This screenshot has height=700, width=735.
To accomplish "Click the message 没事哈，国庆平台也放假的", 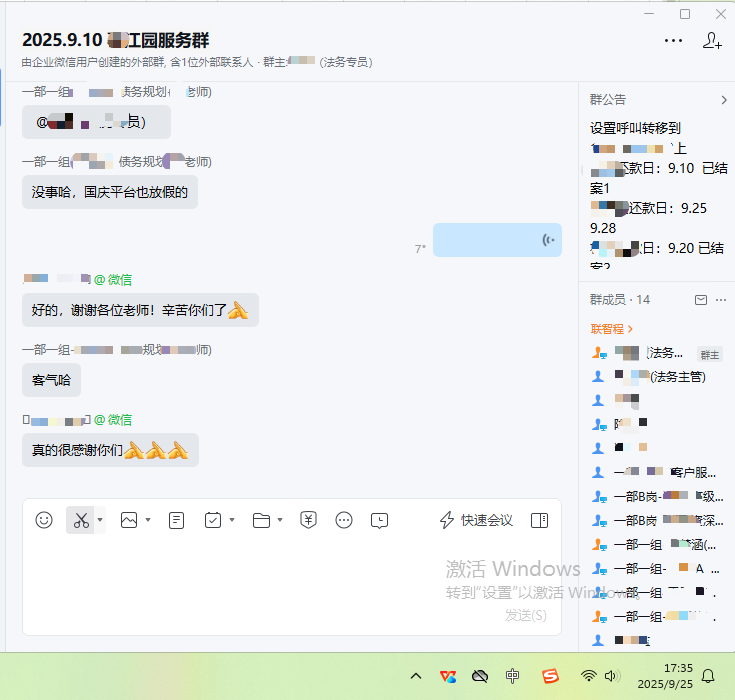I will (x=110, y=192).
